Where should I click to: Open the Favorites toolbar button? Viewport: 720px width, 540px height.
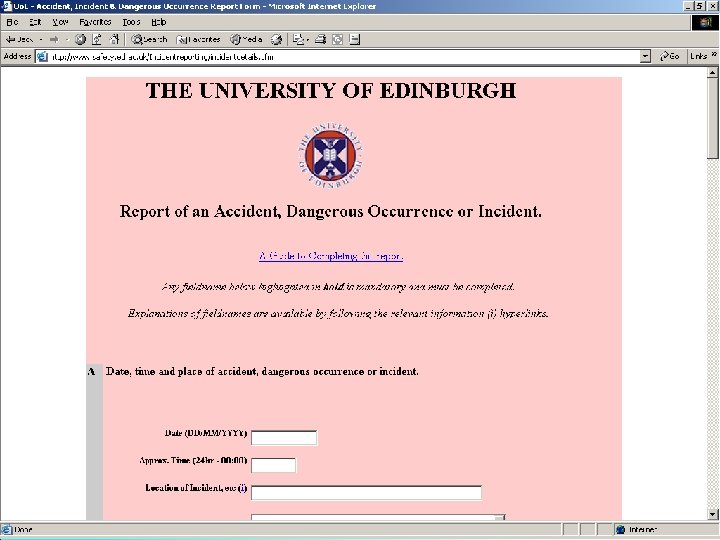198,39
